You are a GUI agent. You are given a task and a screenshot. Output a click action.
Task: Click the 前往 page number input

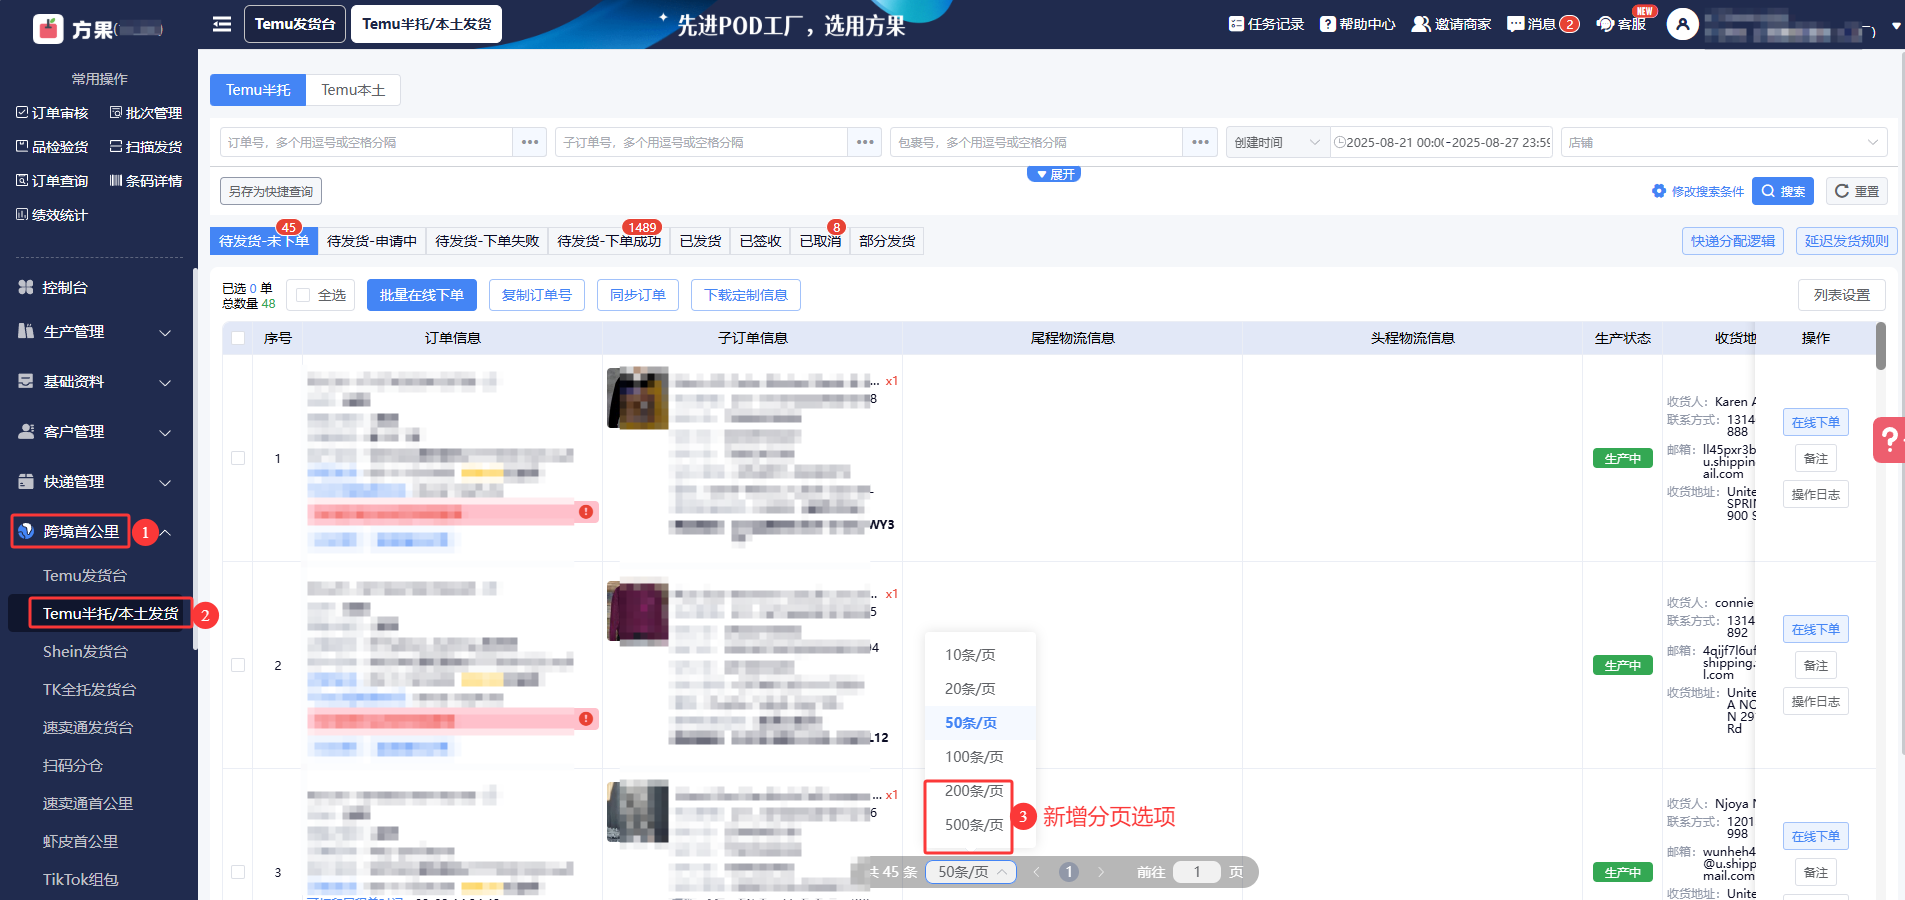1196,872
